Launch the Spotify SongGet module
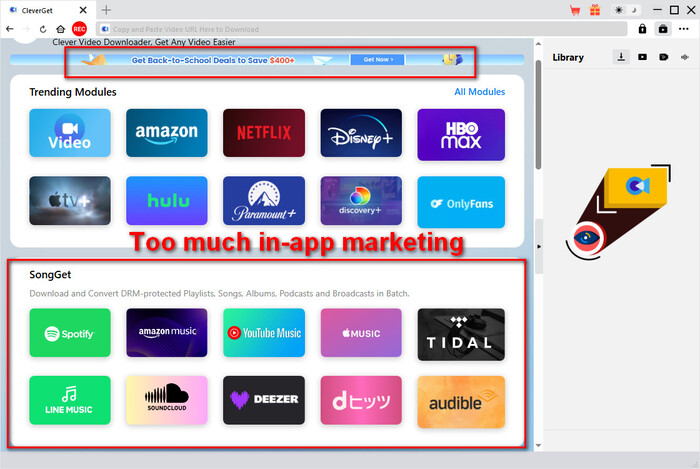Screen dimensions: 700x469 point(70,332)
